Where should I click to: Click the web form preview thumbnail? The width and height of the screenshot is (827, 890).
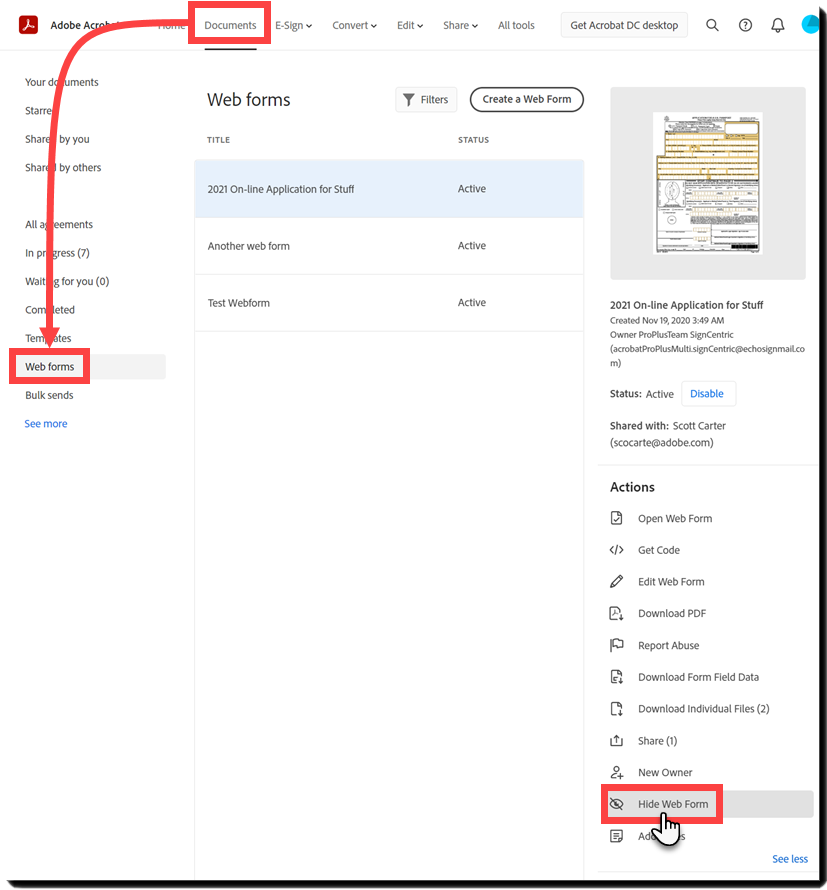pyautogui.click(x=707, y=182)
